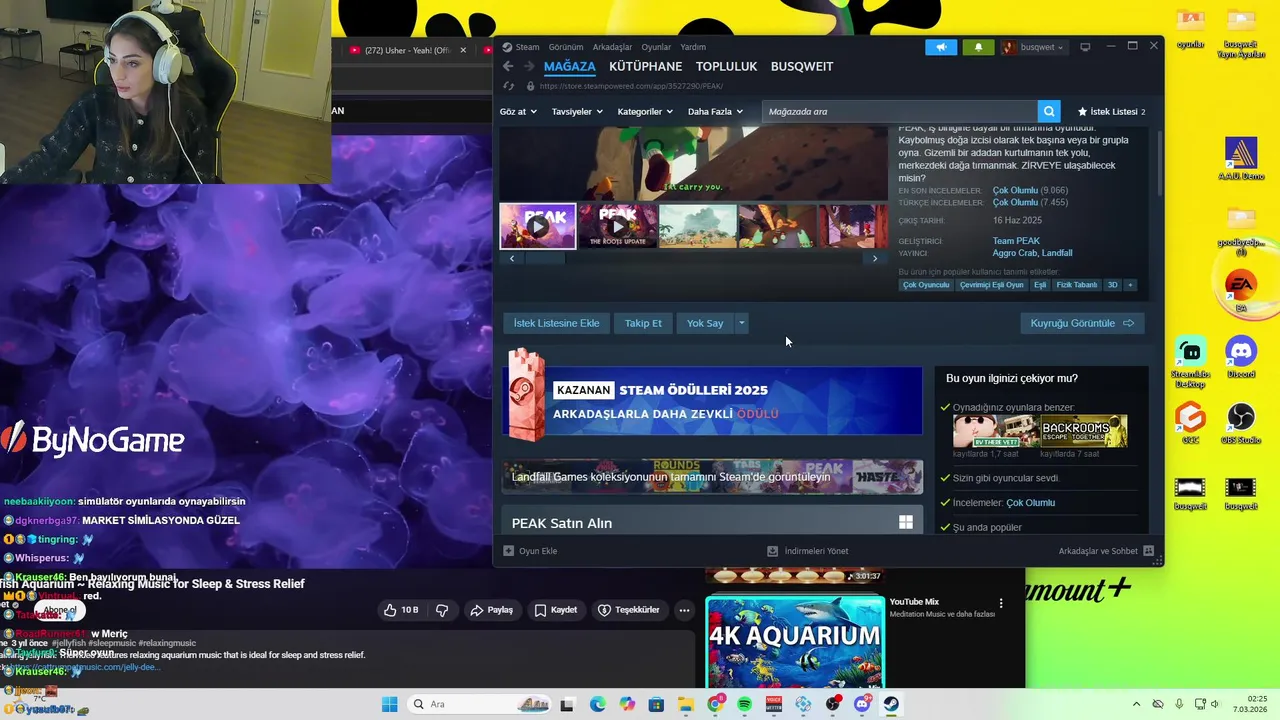The height and width of the screenshot is (720, 1280).
Task: Dislike the YouTube video
Action: tap(442, 610)
